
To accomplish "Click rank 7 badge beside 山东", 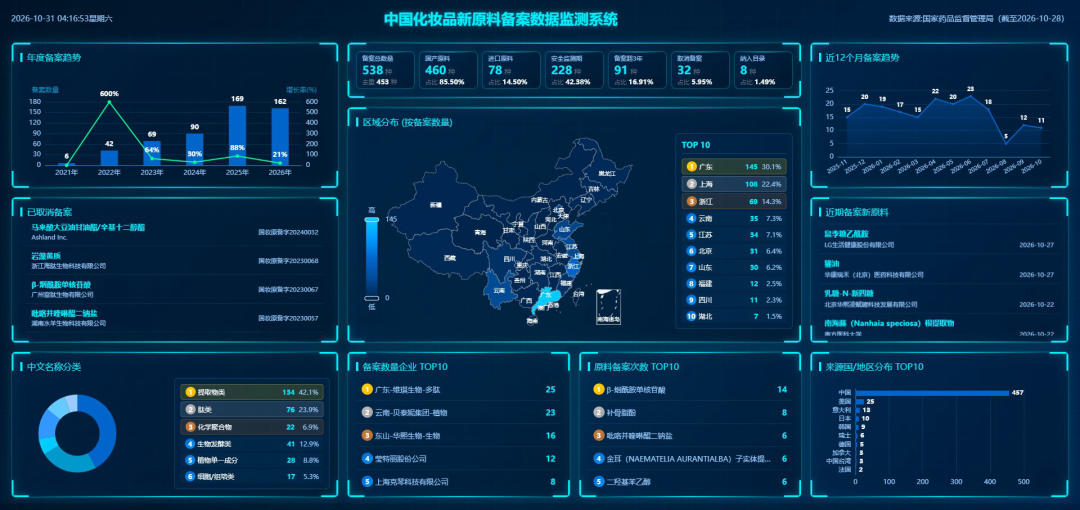I will 692,267.
